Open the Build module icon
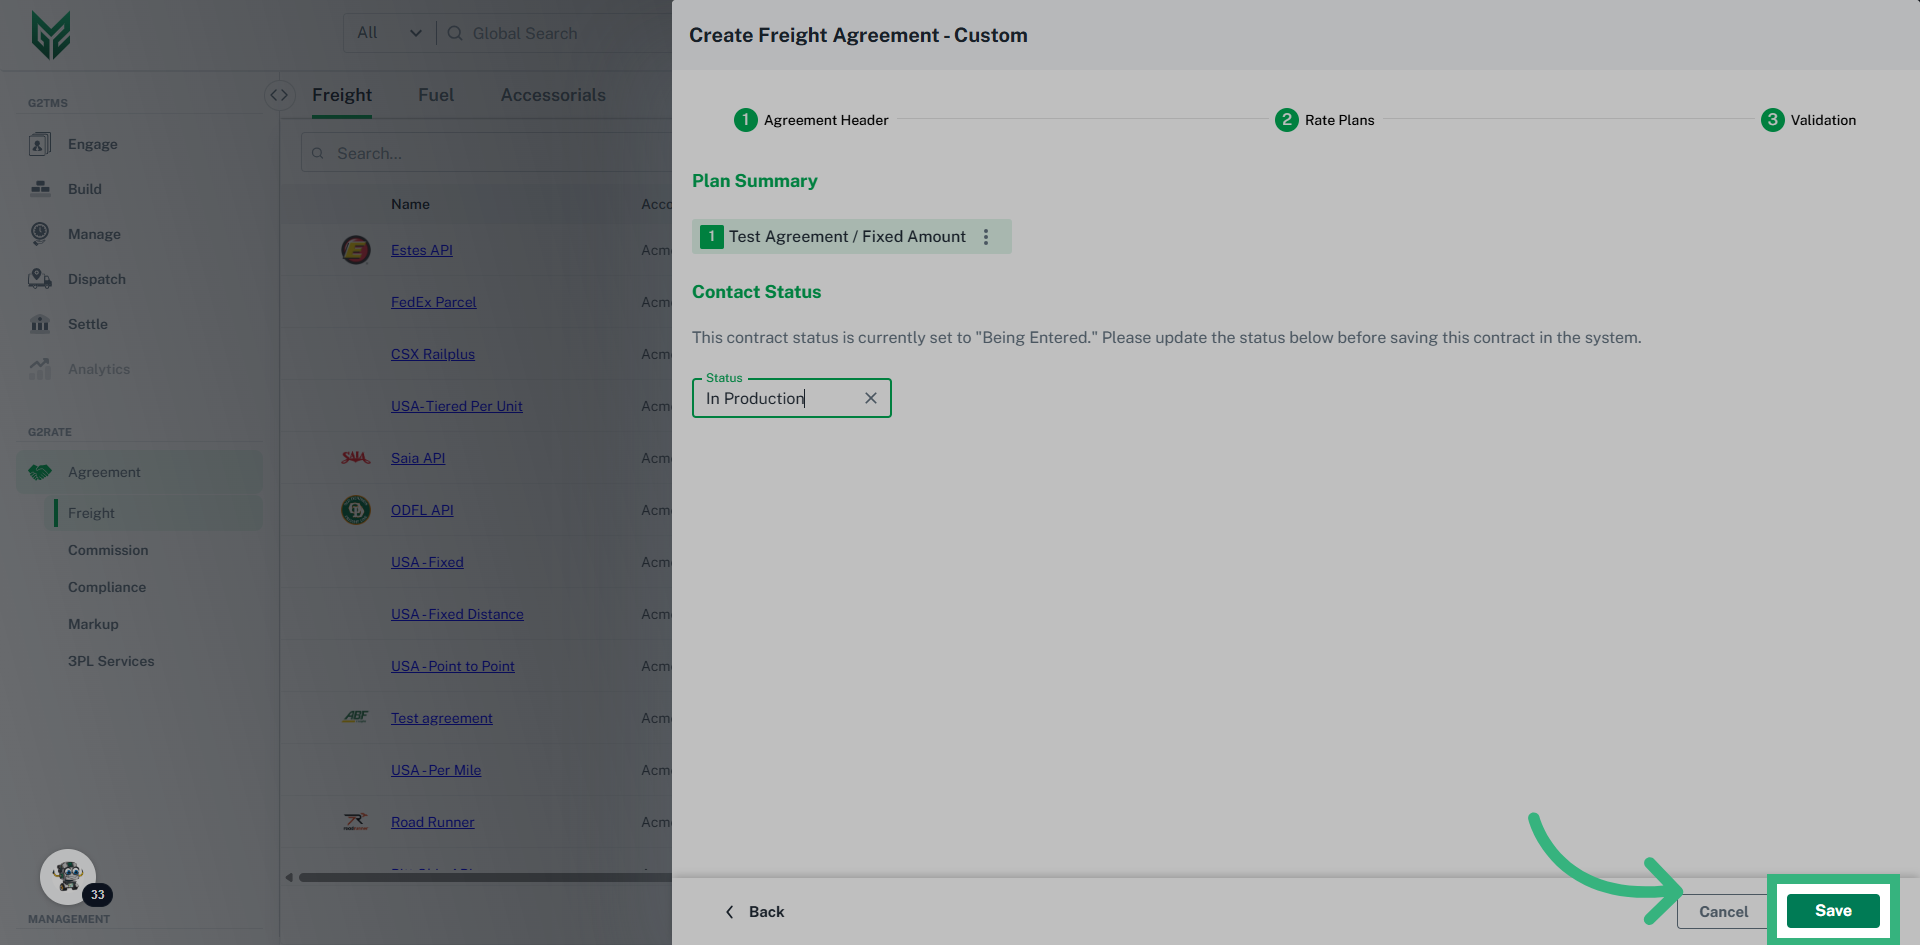 pos(40,189)
